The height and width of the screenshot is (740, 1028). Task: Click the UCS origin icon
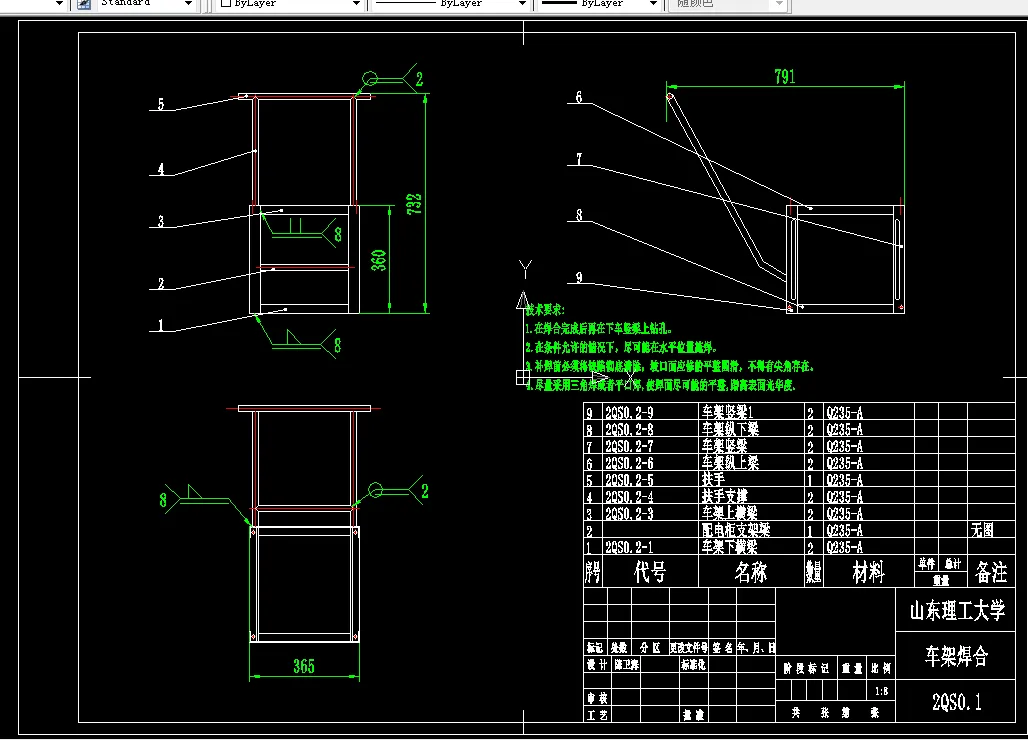[523, 378]
